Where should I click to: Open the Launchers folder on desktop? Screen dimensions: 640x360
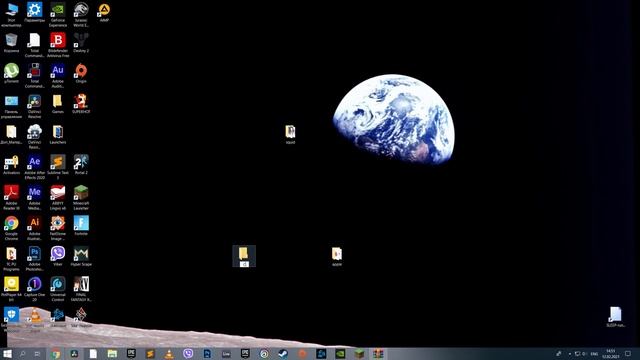tap(58, 134)
